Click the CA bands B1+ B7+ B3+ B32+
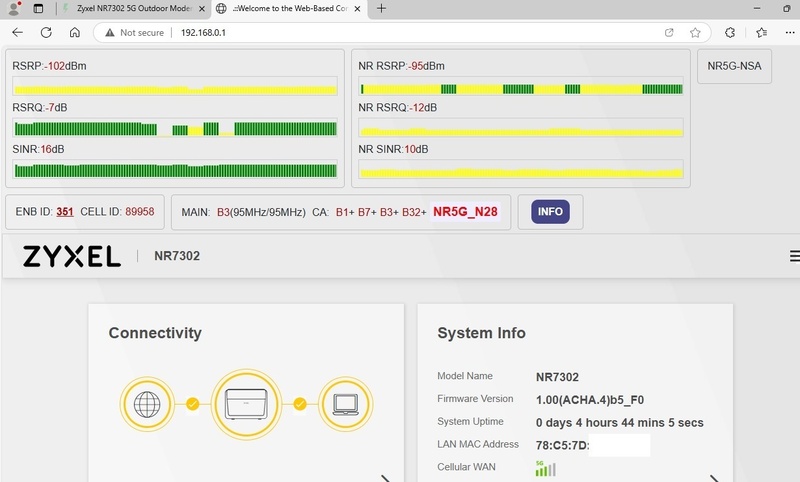800x482 pixels. tap(381, 212)
